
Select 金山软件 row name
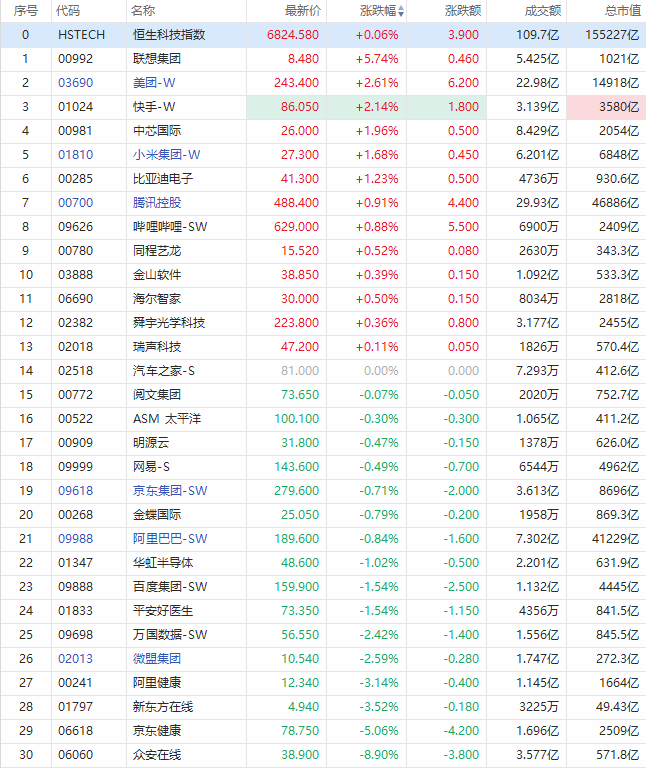point(157,275)
